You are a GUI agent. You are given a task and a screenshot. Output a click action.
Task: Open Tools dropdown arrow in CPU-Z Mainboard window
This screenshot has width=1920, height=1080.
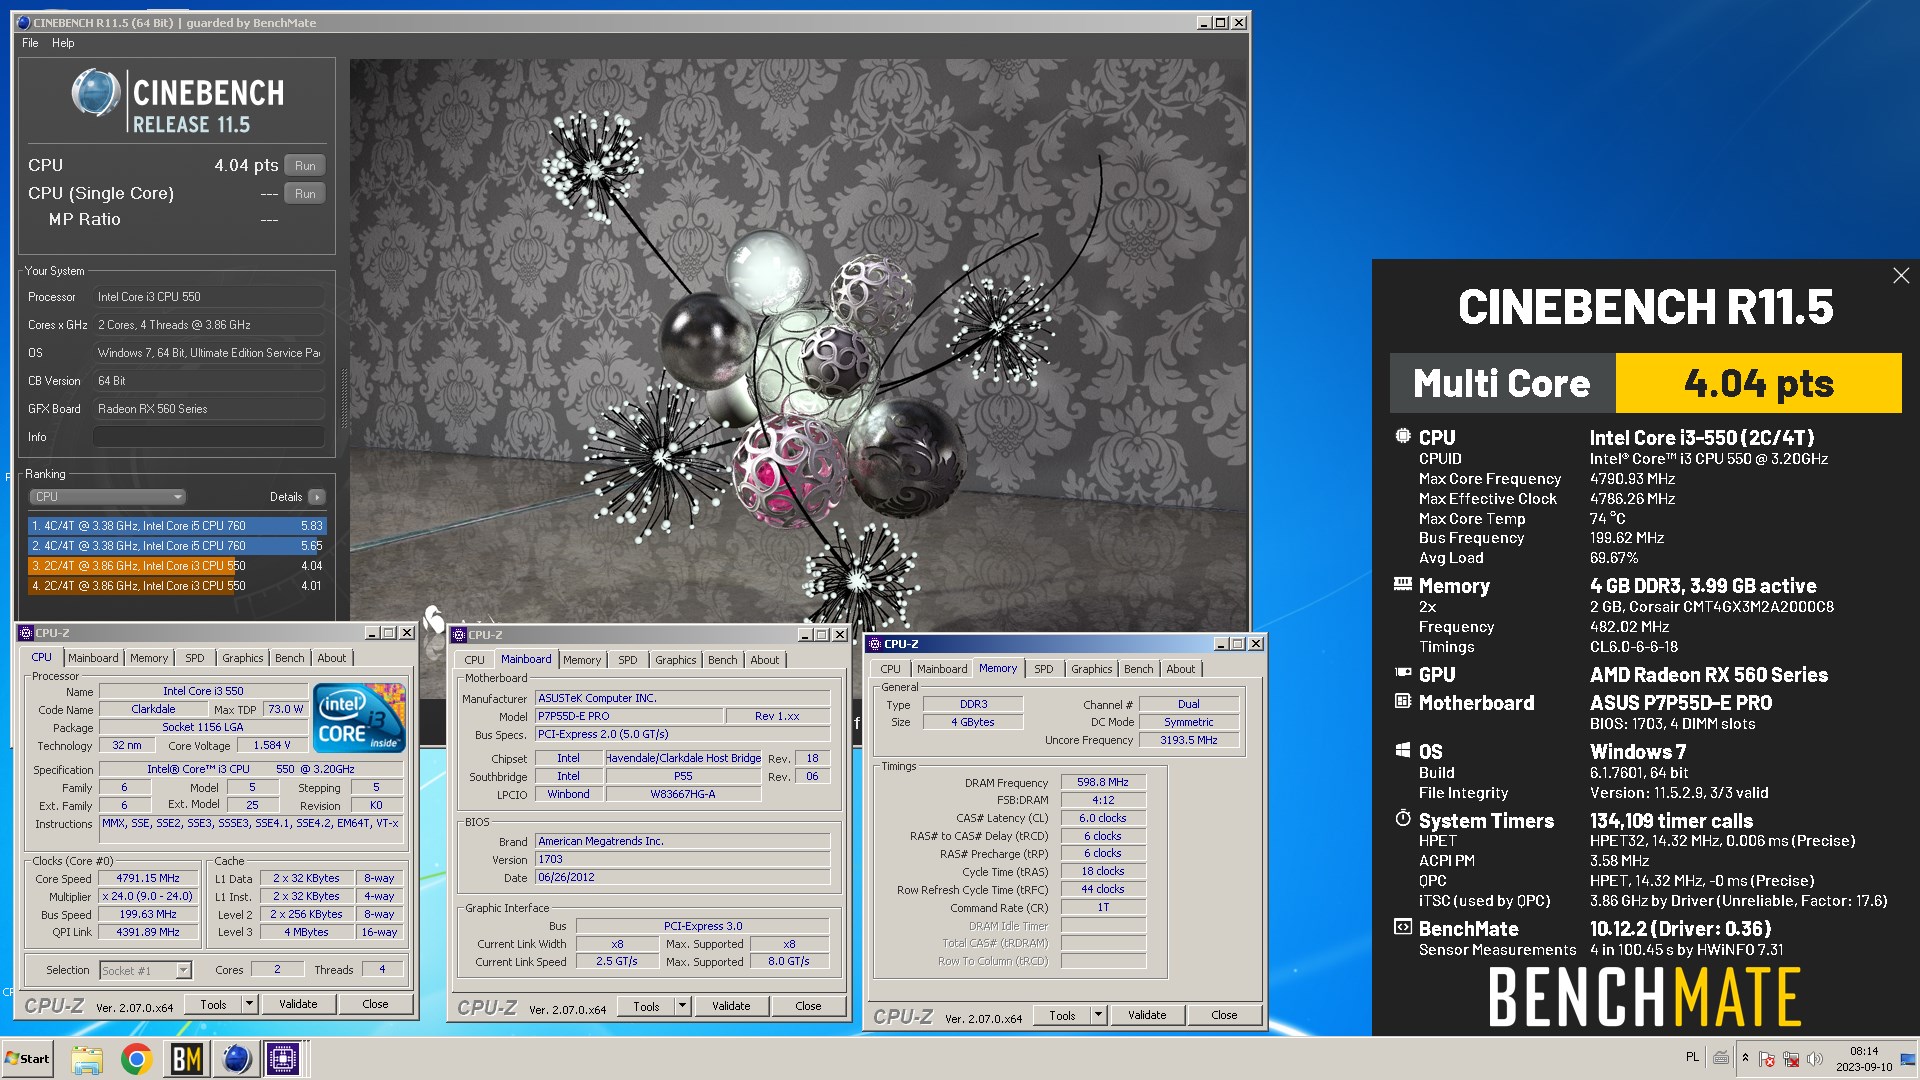point(683,1006)
